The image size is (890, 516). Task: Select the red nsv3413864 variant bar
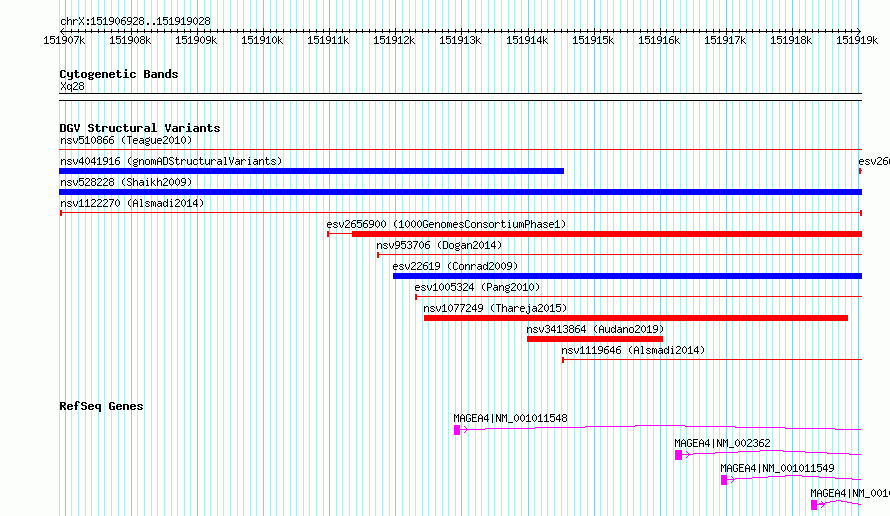point(595,339)
